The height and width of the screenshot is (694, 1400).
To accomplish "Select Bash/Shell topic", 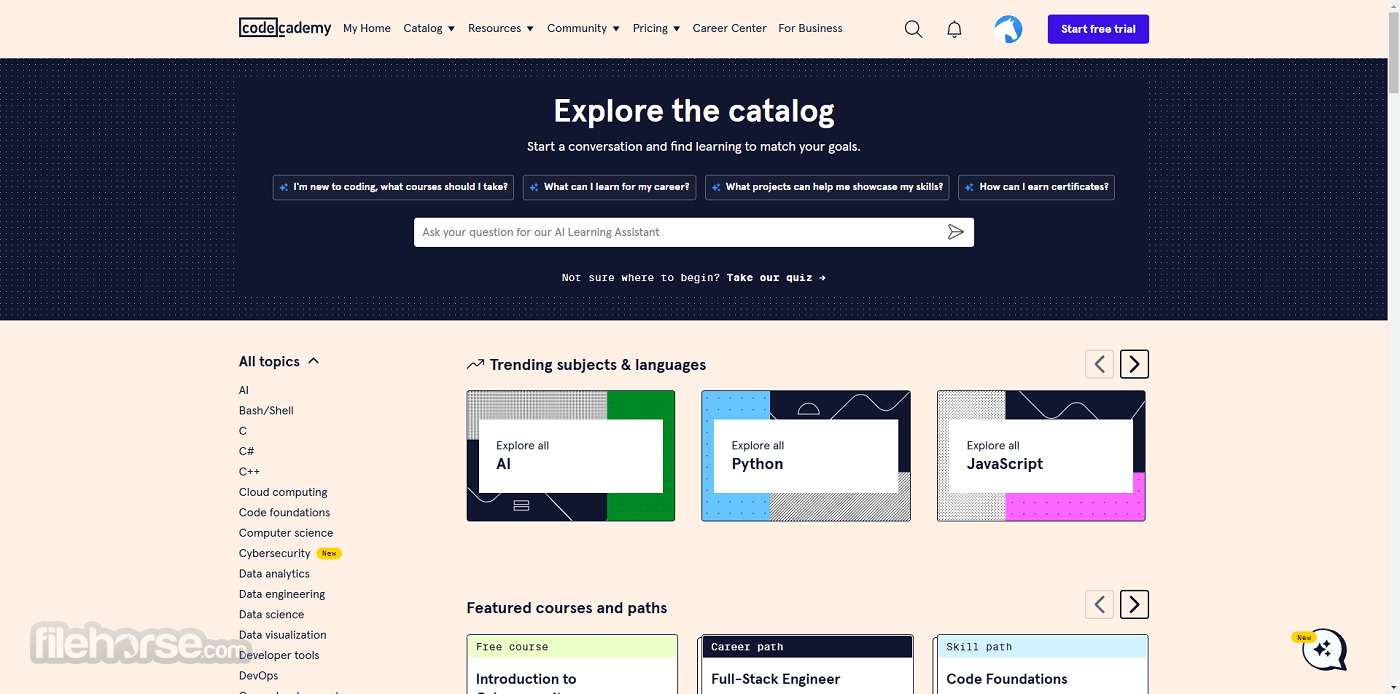I will (266, 410).
